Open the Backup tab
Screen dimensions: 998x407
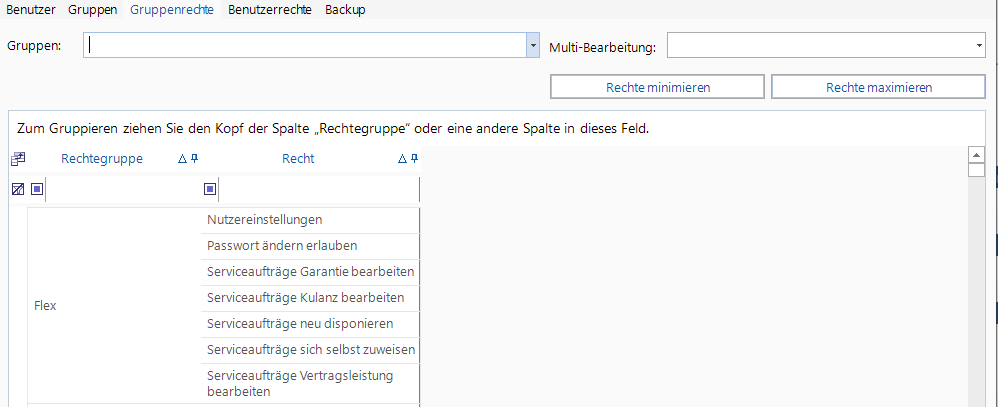point(345,10)
